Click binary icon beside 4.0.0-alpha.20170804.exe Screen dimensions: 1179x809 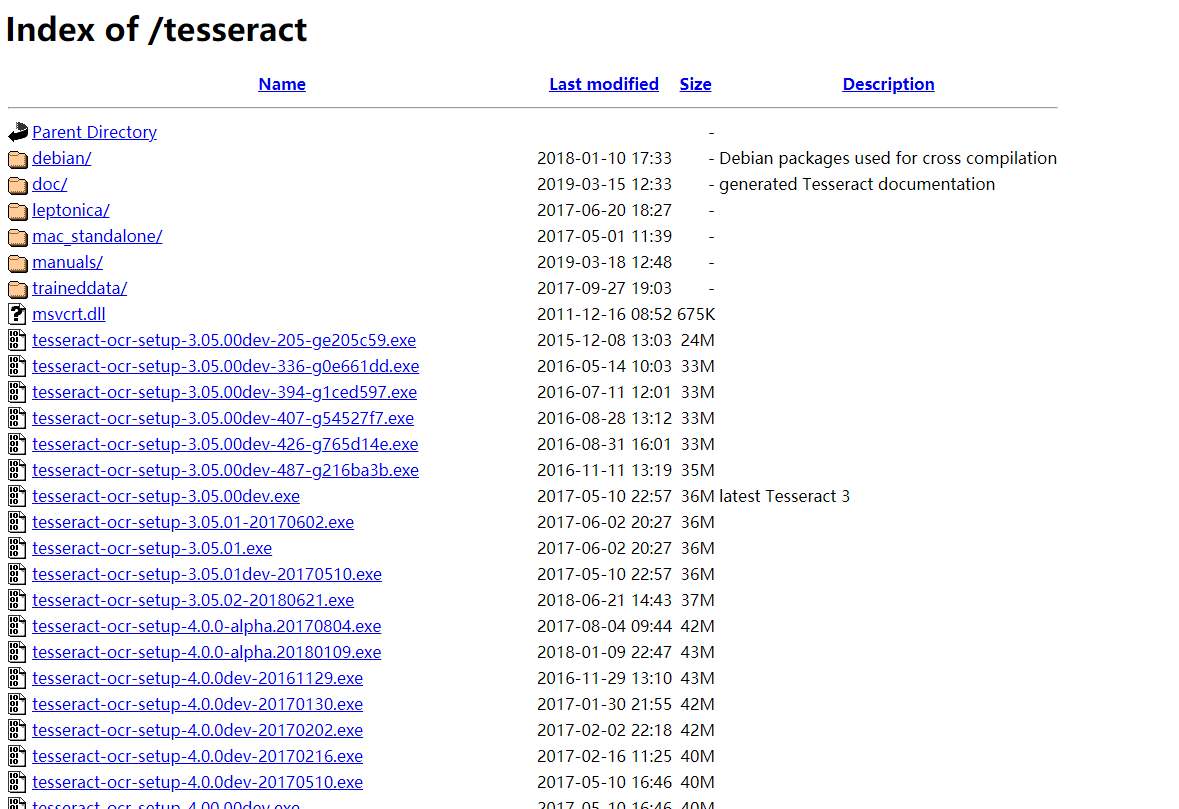click(17, 626)
